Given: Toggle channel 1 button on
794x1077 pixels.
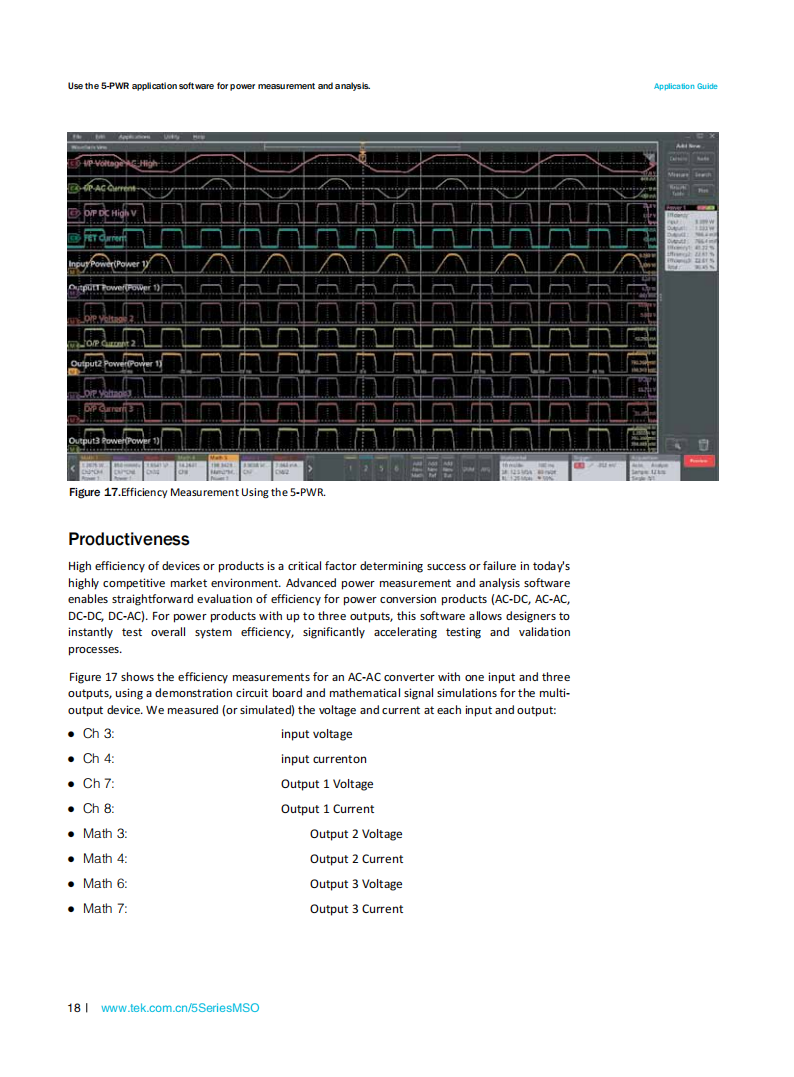Looking at the screenshot, I should coord(350,468).
